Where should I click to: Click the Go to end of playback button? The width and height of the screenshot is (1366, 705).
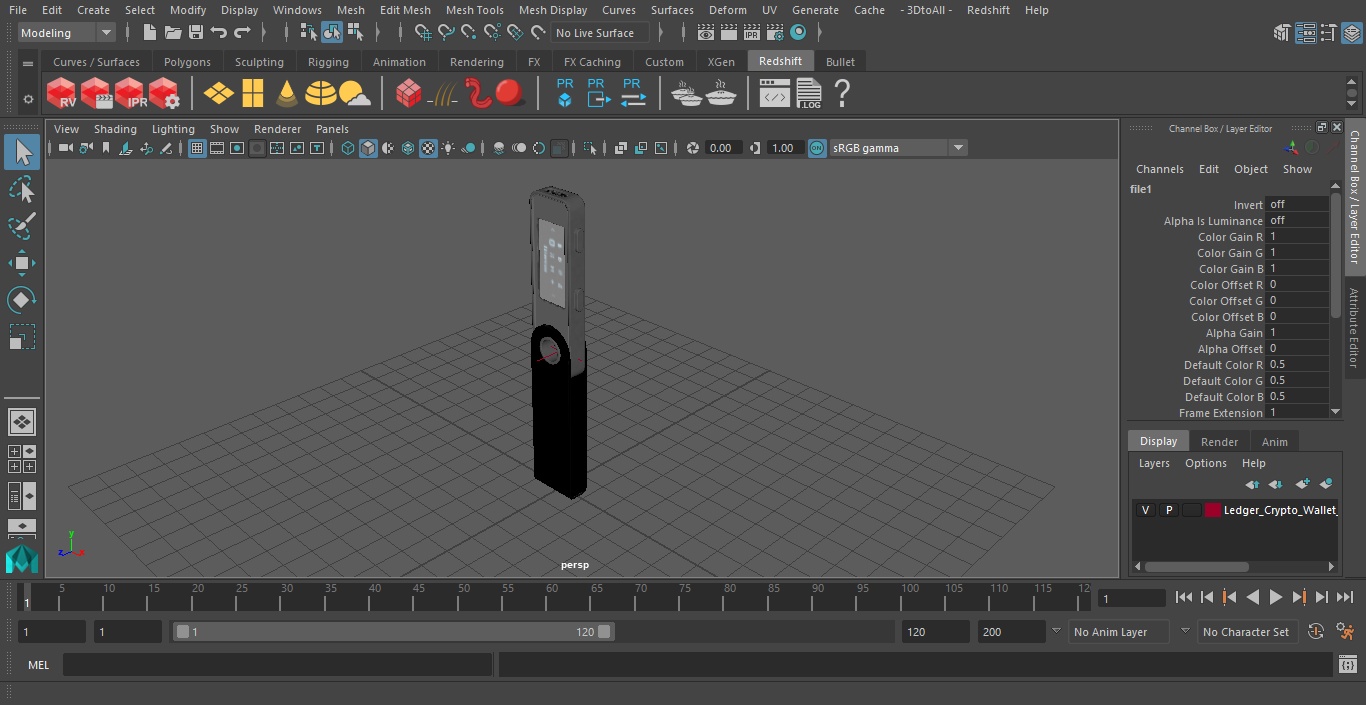tap(1345, 597)
